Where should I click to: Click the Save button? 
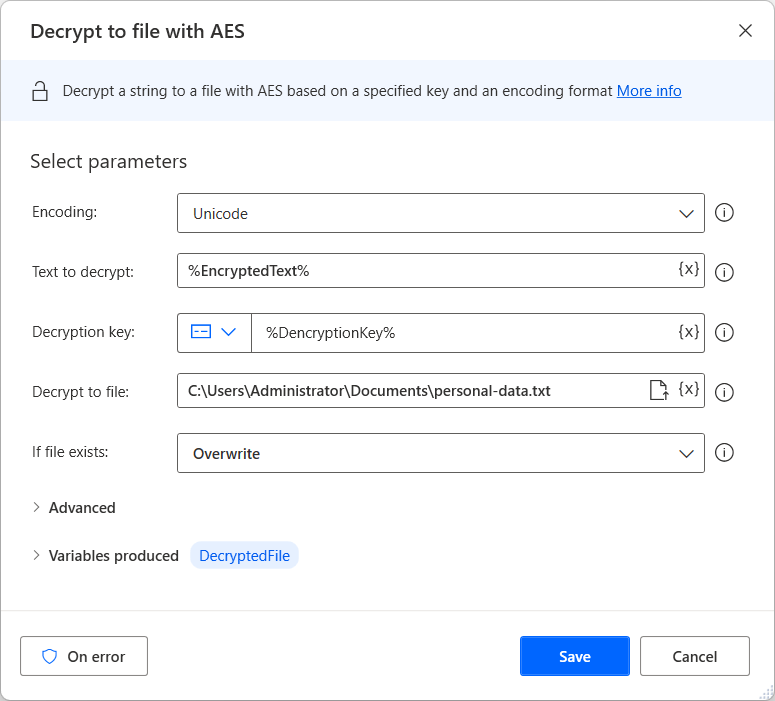tap(574, 656)
